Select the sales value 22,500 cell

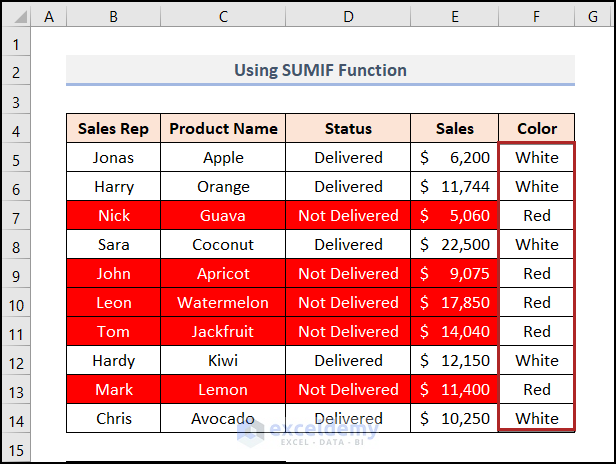pyautogui.click(x=455, y=244)
